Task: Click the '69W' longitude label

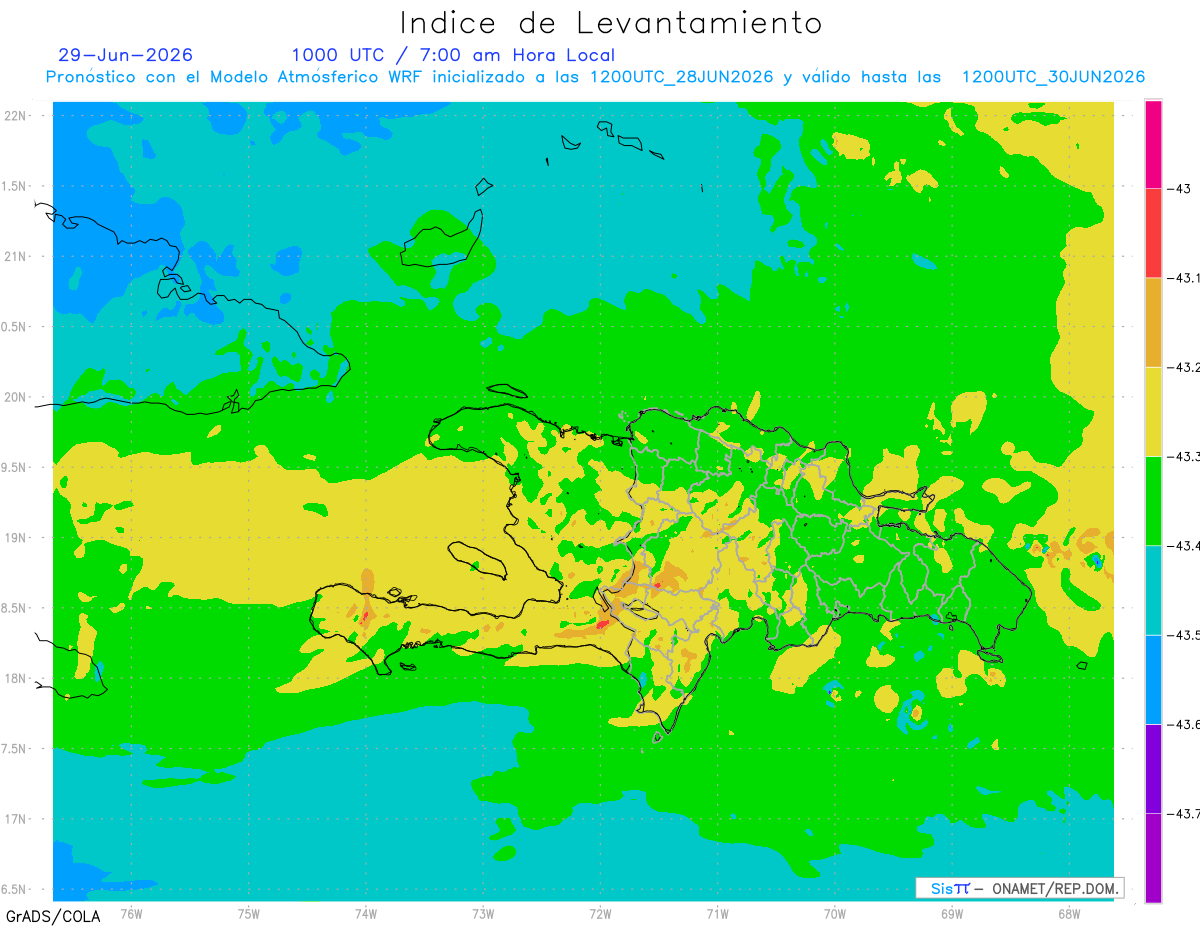Action: coord(952,913)
